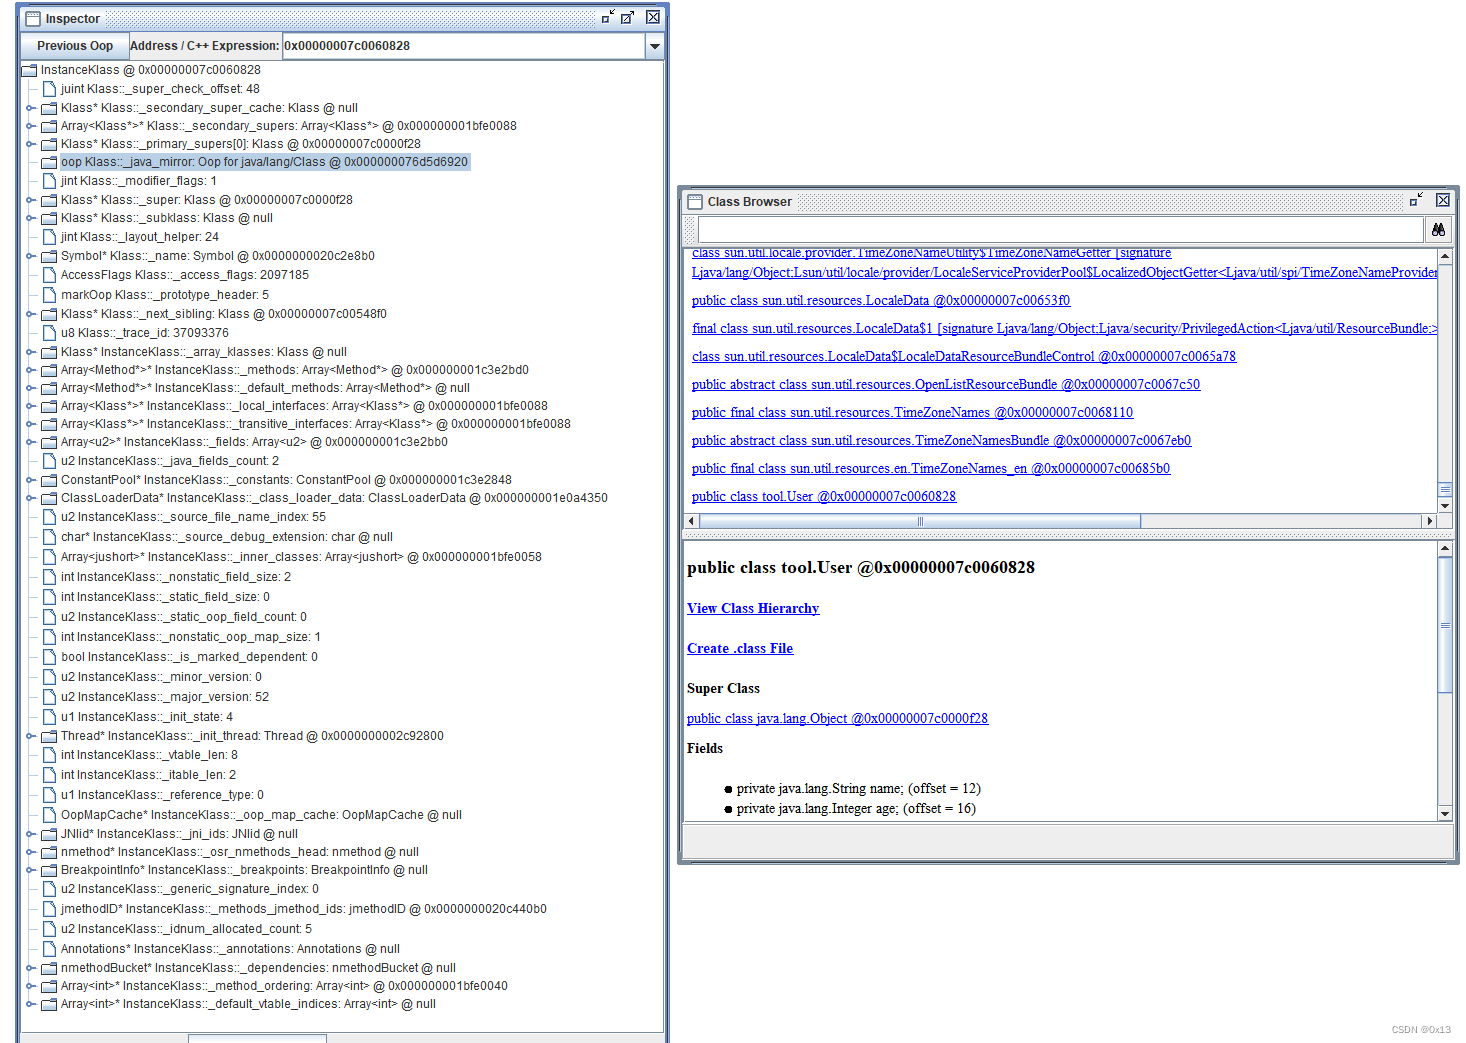The image size is (1466, 1043).
Task: Expand the Klass::_super tree node
Action: click(31, 199)
